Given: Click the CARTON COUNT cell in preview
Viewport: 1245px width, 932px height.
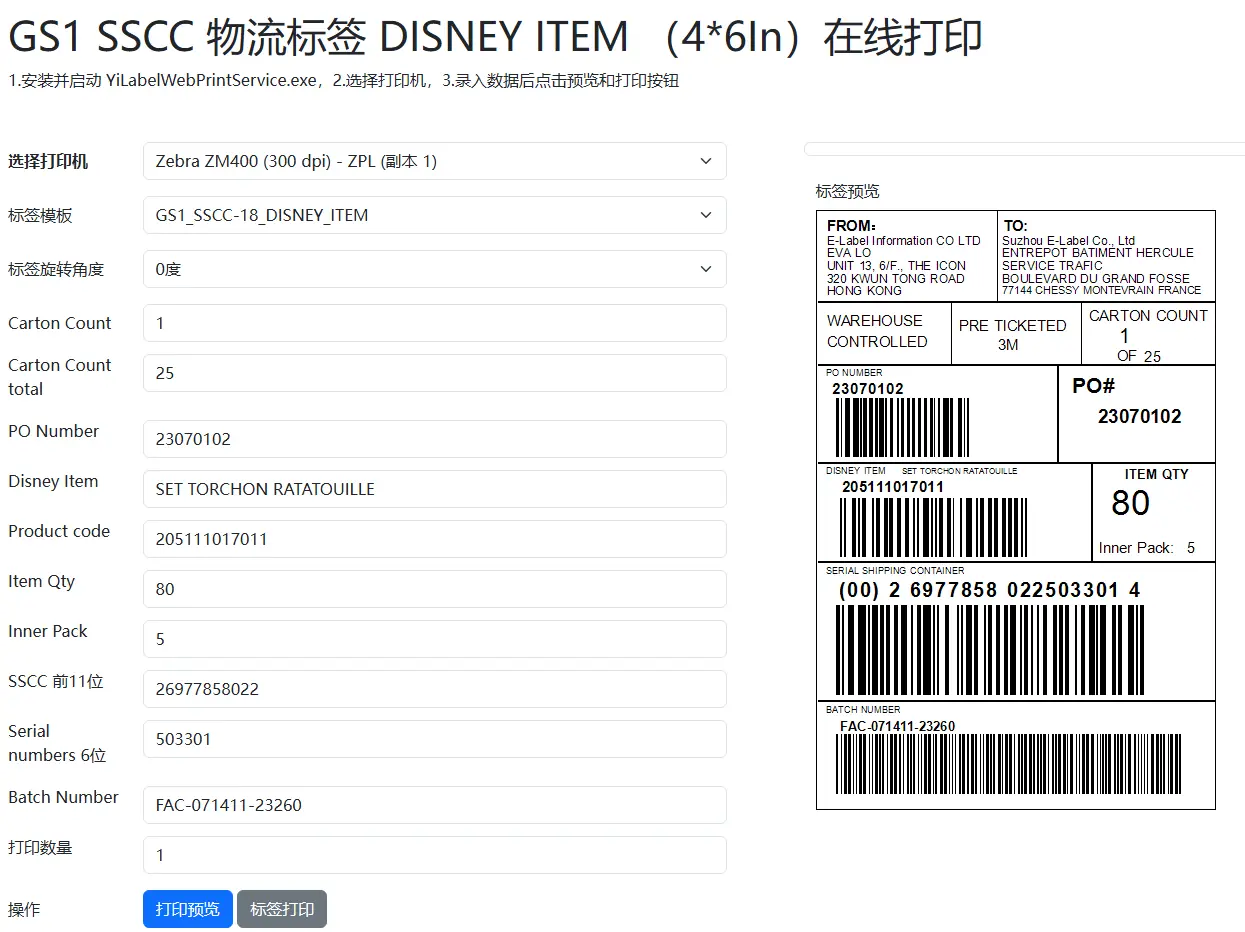Looking at the screenshot, I should 1148,334.
